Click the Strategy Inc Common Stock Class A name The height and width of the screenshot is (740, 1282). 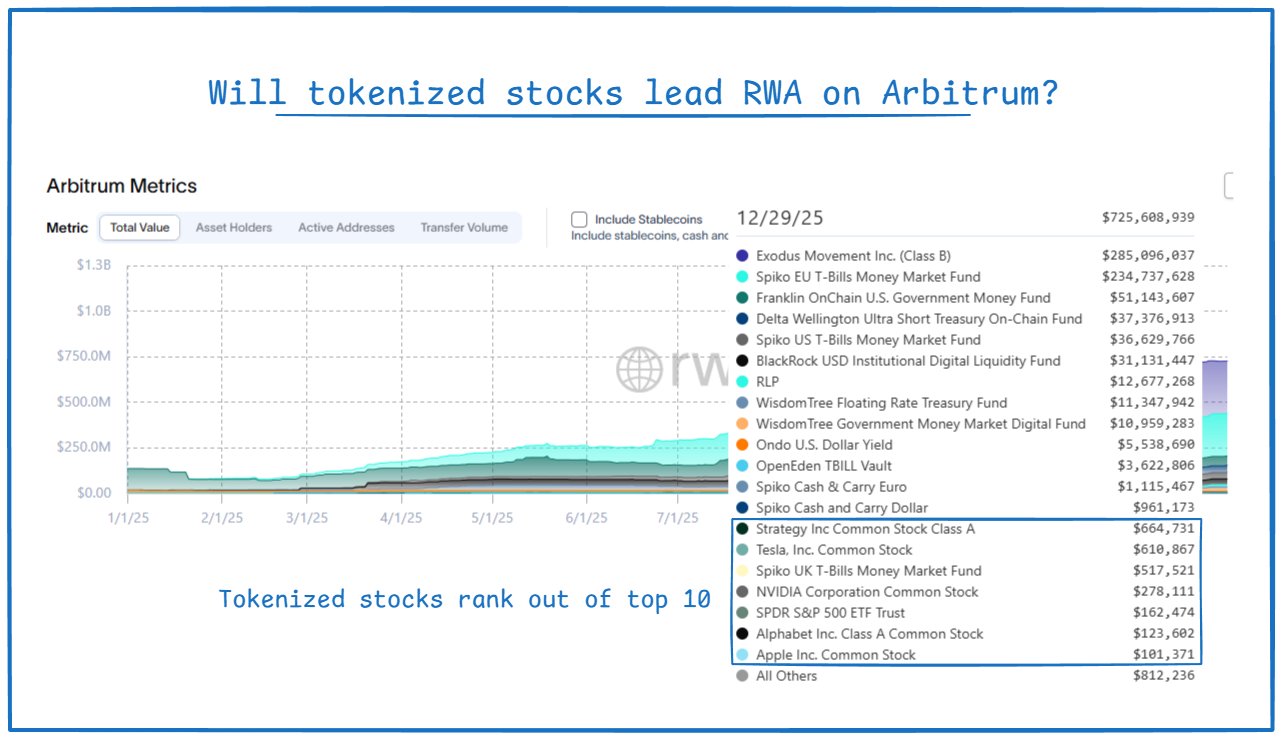pos(865,529)
